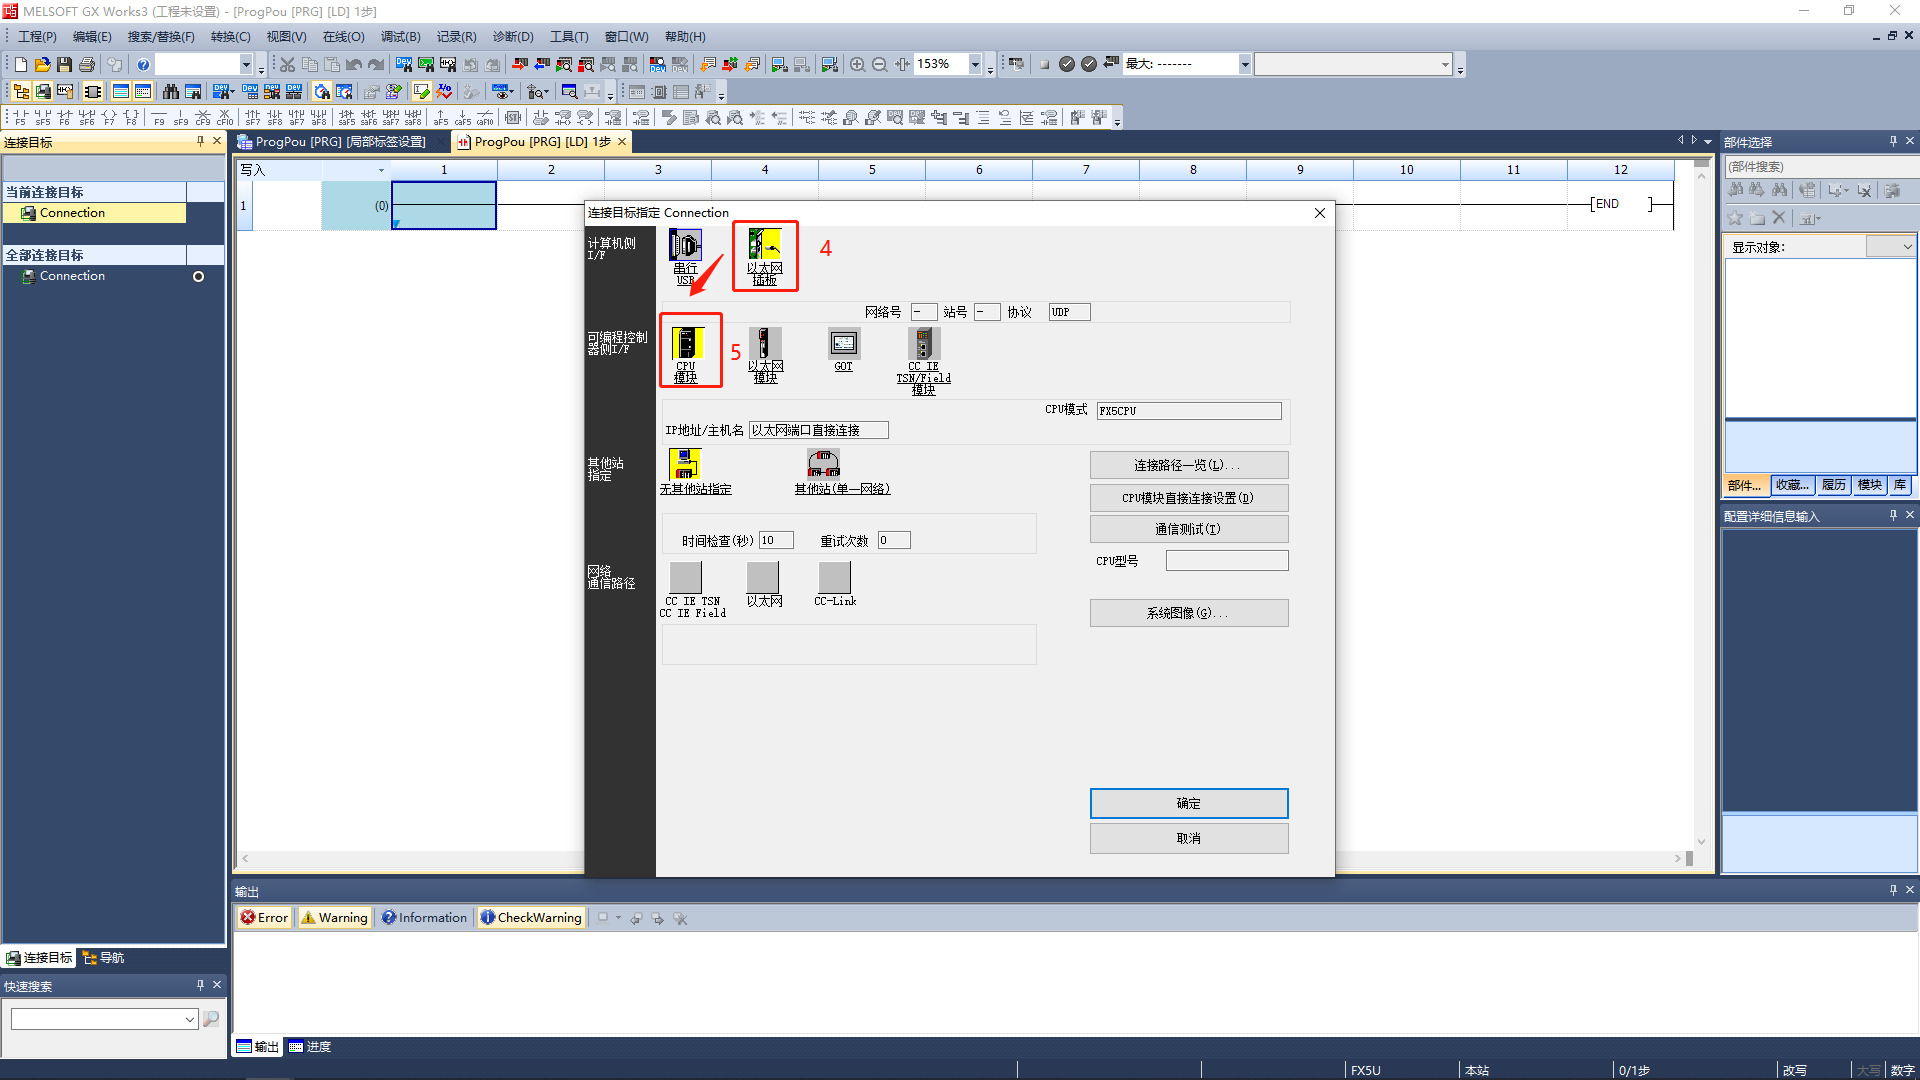Toggle Information filter in output panel
The height and width of the screenshot is (1080, 1920).
click(424, 918)
